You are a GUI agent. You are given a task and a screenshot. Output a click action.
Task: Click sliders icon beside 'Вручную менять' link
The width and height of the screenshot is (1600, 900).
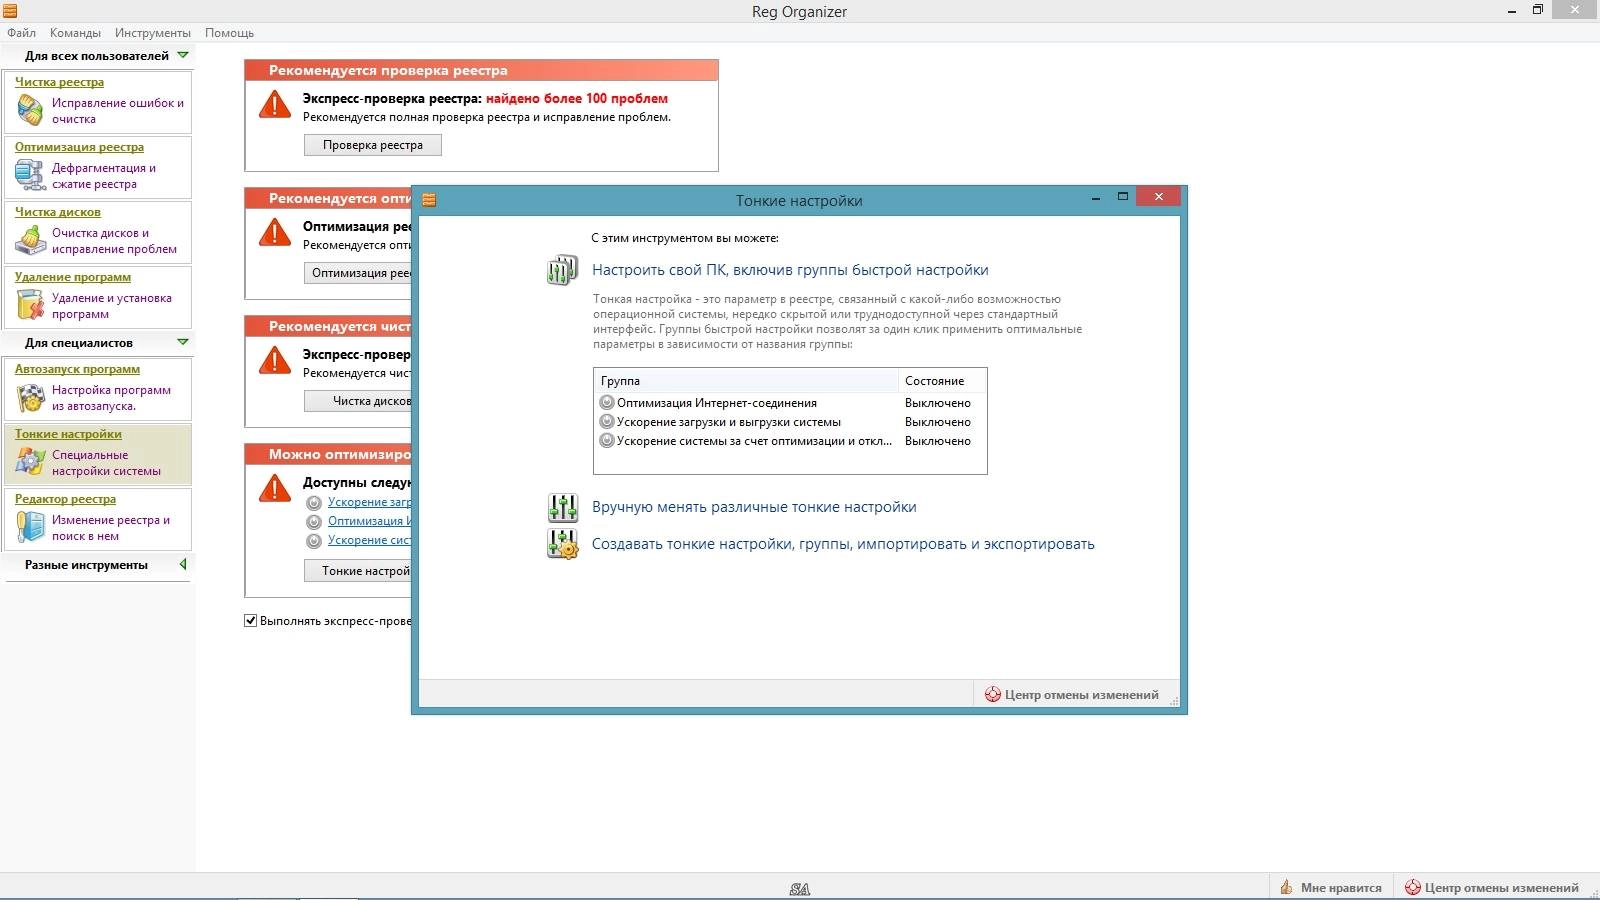click(x=562, y=507)
